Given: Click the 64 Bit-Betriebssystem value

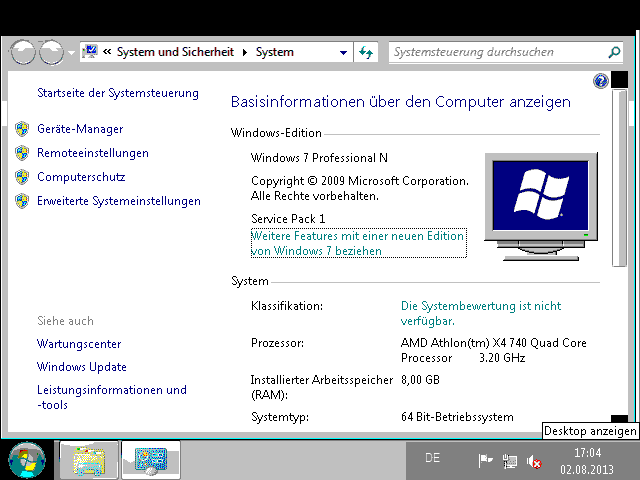Looking at the screenshot, I should tap(457, 417).
